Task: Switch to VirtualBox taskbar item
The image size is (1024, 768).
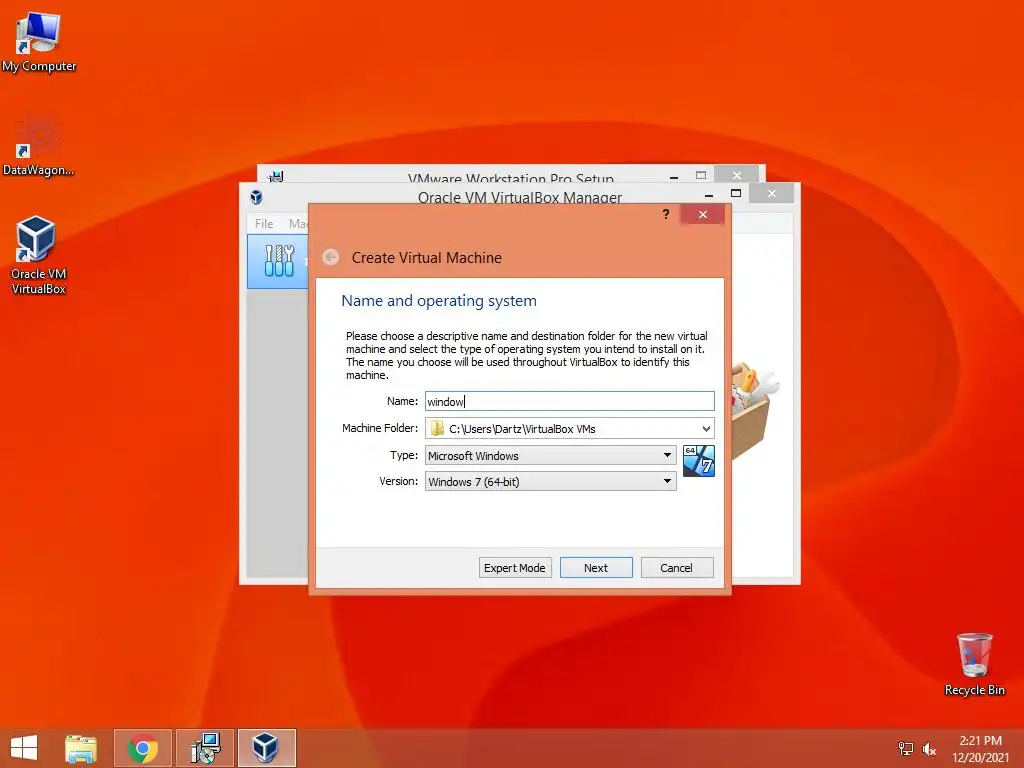Action: point(266,748)
